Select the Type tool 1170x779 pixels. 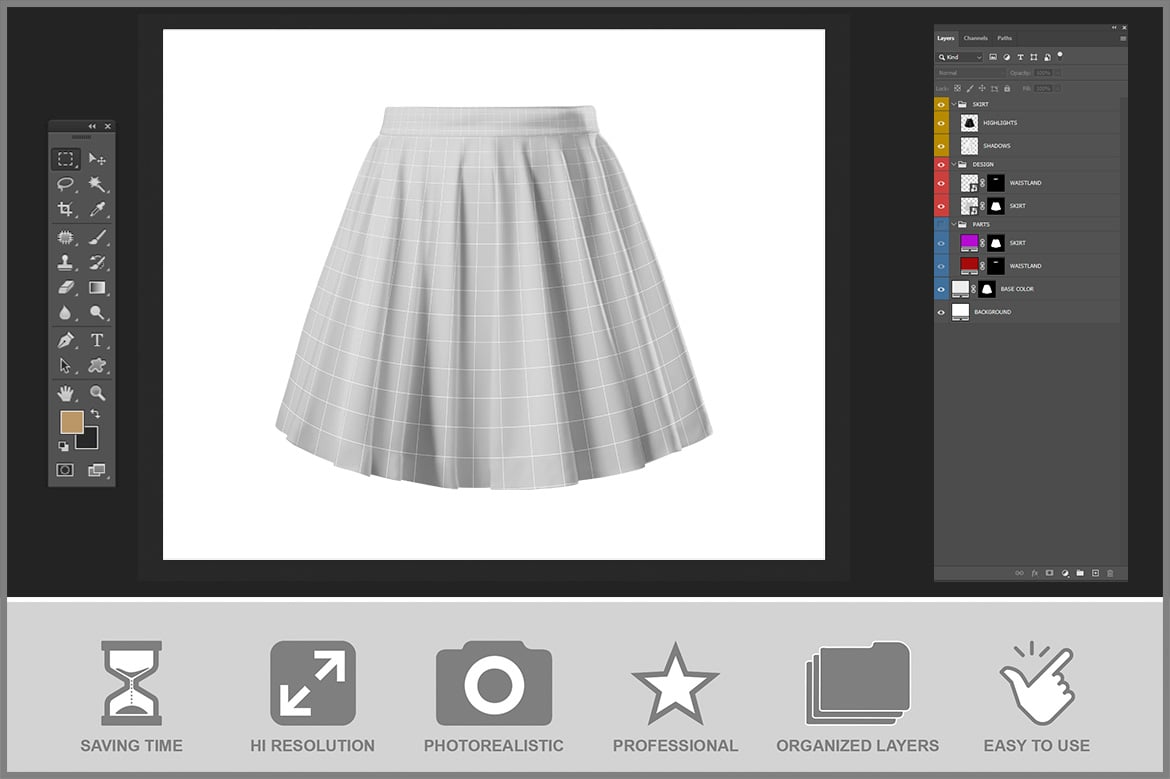[x=97, y=340]
